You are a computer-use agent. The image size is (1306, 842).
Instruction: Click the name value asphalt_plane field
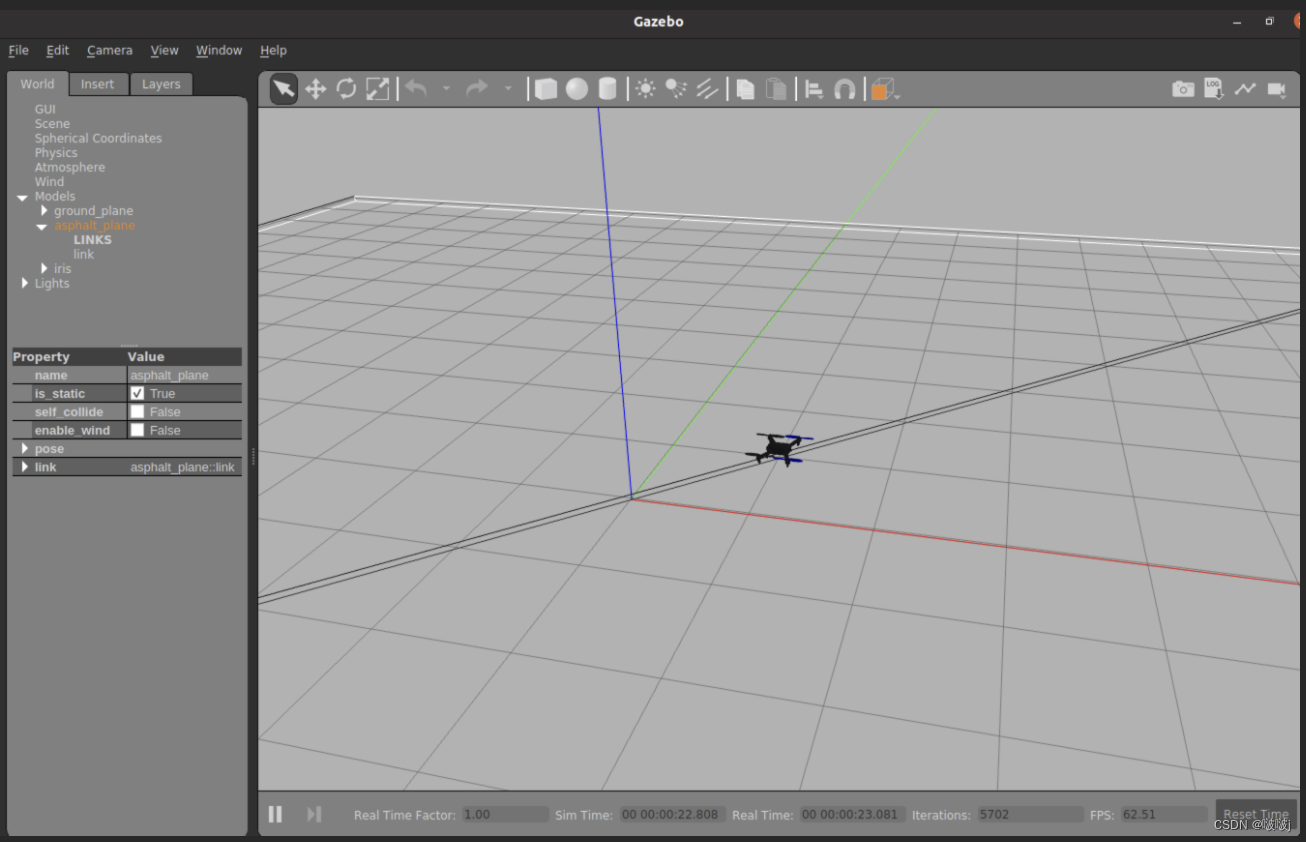coord(185,375)
